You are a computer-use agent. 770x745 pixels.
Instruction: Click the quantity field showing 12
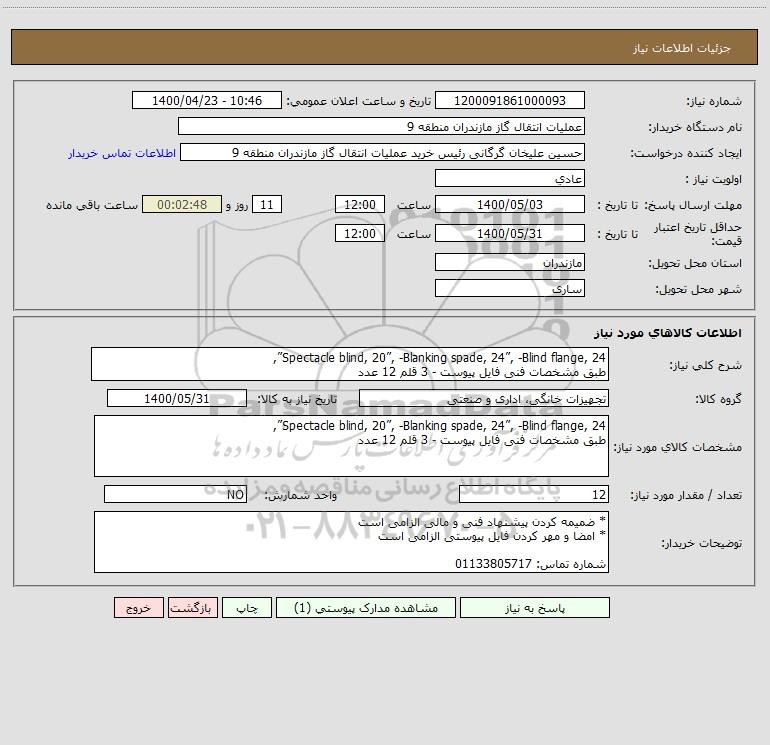[x=534, y=495]
